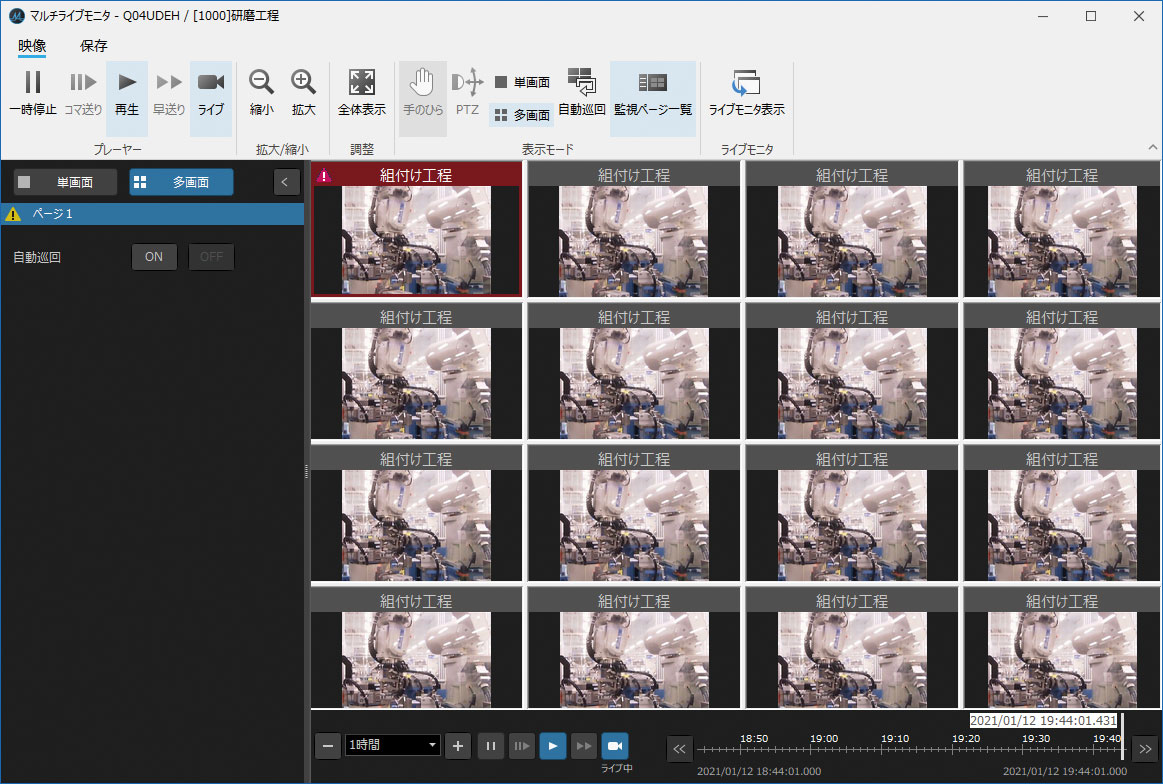Click ライブモニタ表示 icon

point(746,83)
